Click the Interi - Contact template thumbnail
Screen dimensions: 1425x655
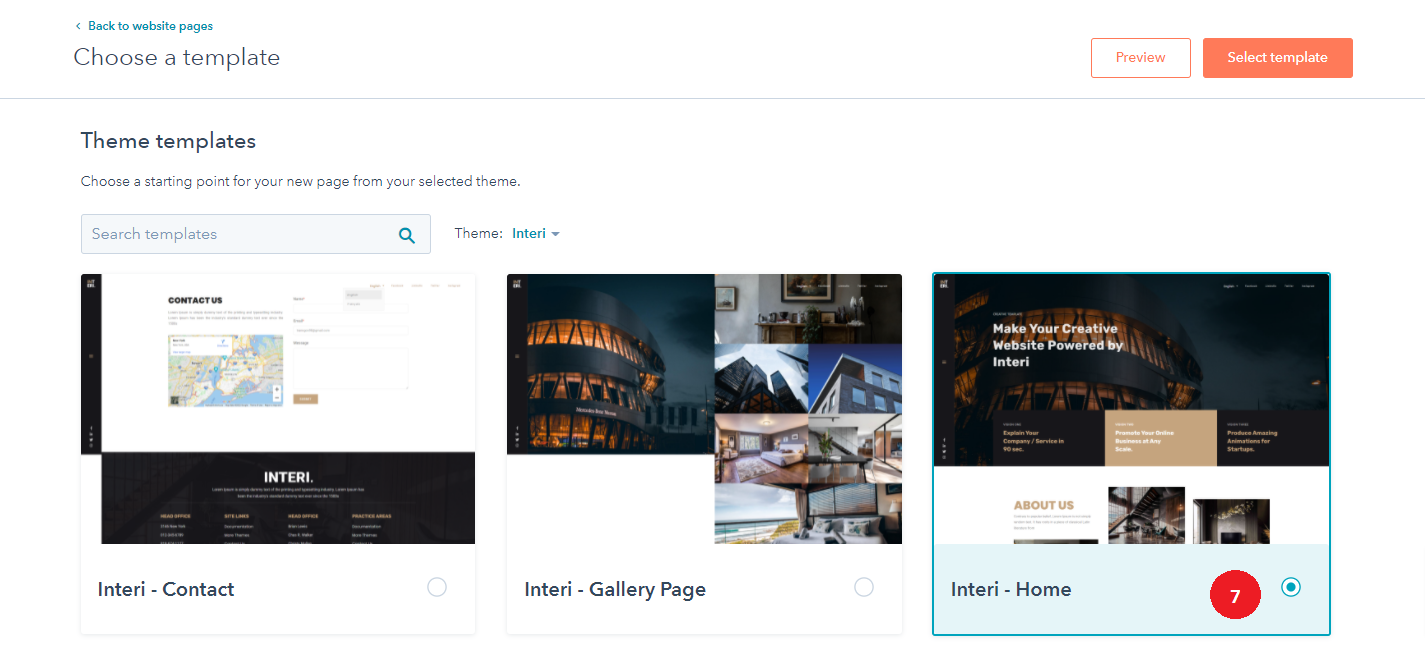point(278,409)
